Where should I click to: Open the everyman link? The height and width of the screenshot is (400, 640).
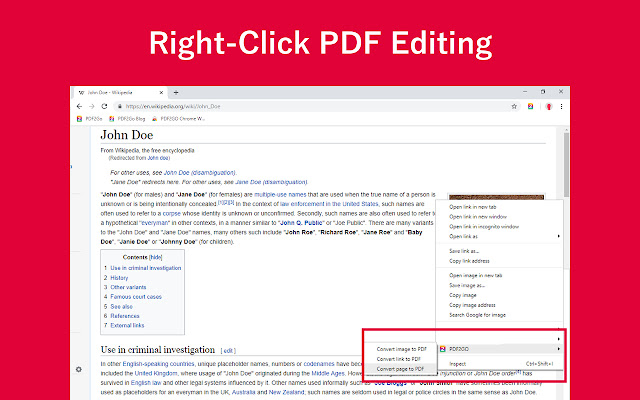coord(155,223)
